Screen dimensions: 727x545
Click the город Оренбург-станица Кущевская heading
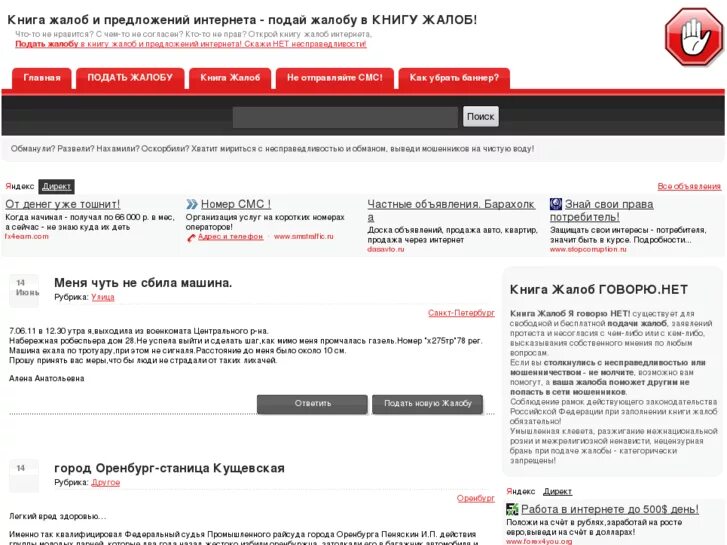(169, 468)
